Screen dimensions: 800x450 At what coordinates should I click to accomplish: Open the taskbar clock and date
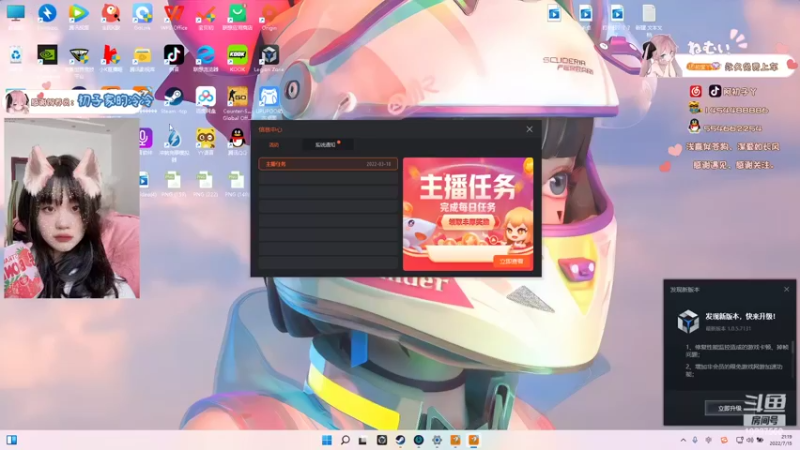click(782, 440)
